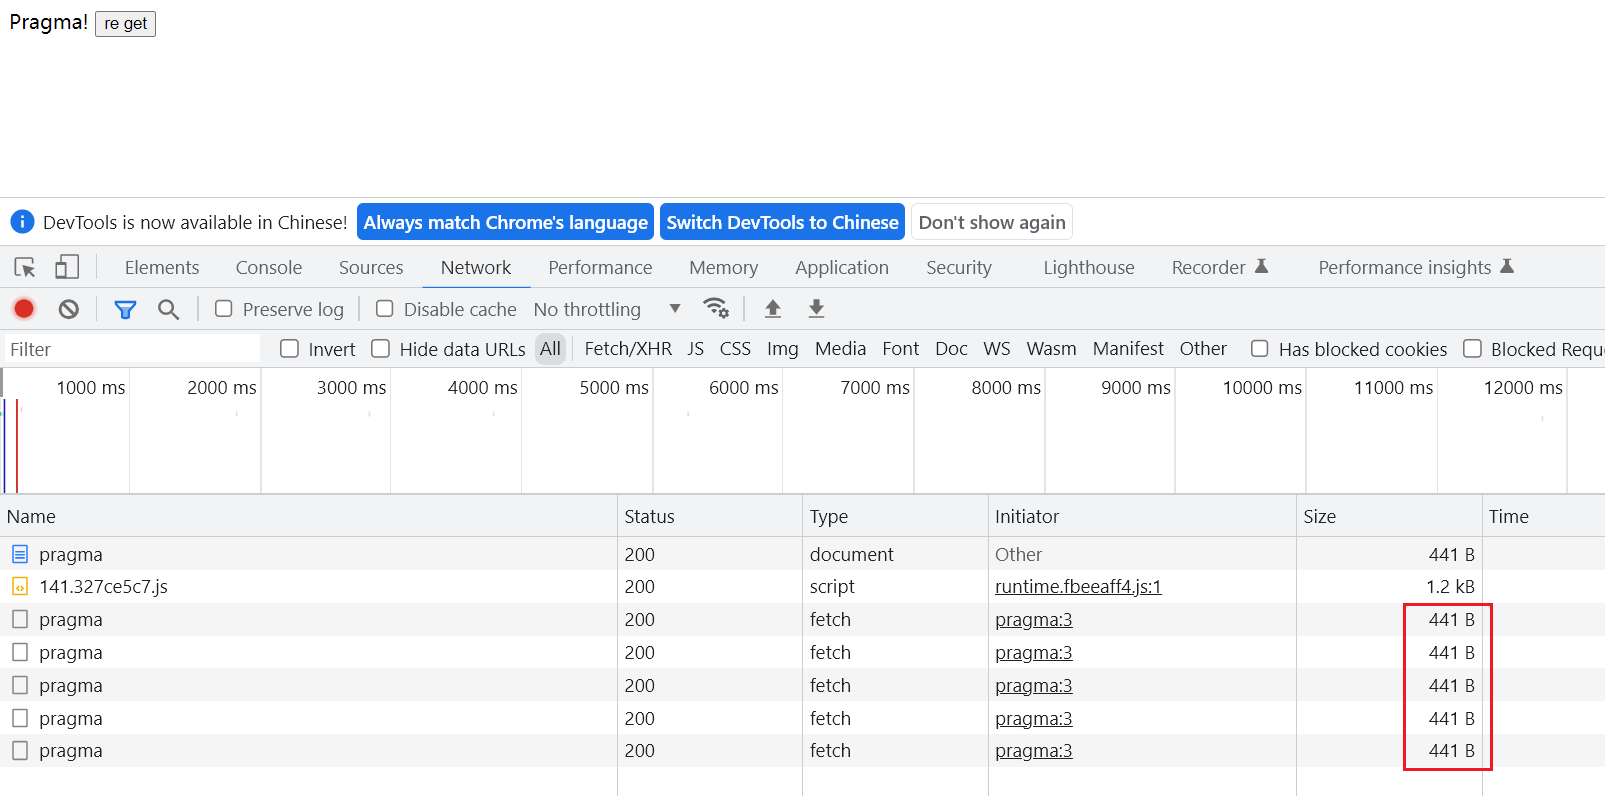Filter requests by CSS type
The width and height of the screenshot is (1605, 796).
click(x=735, y=349)
